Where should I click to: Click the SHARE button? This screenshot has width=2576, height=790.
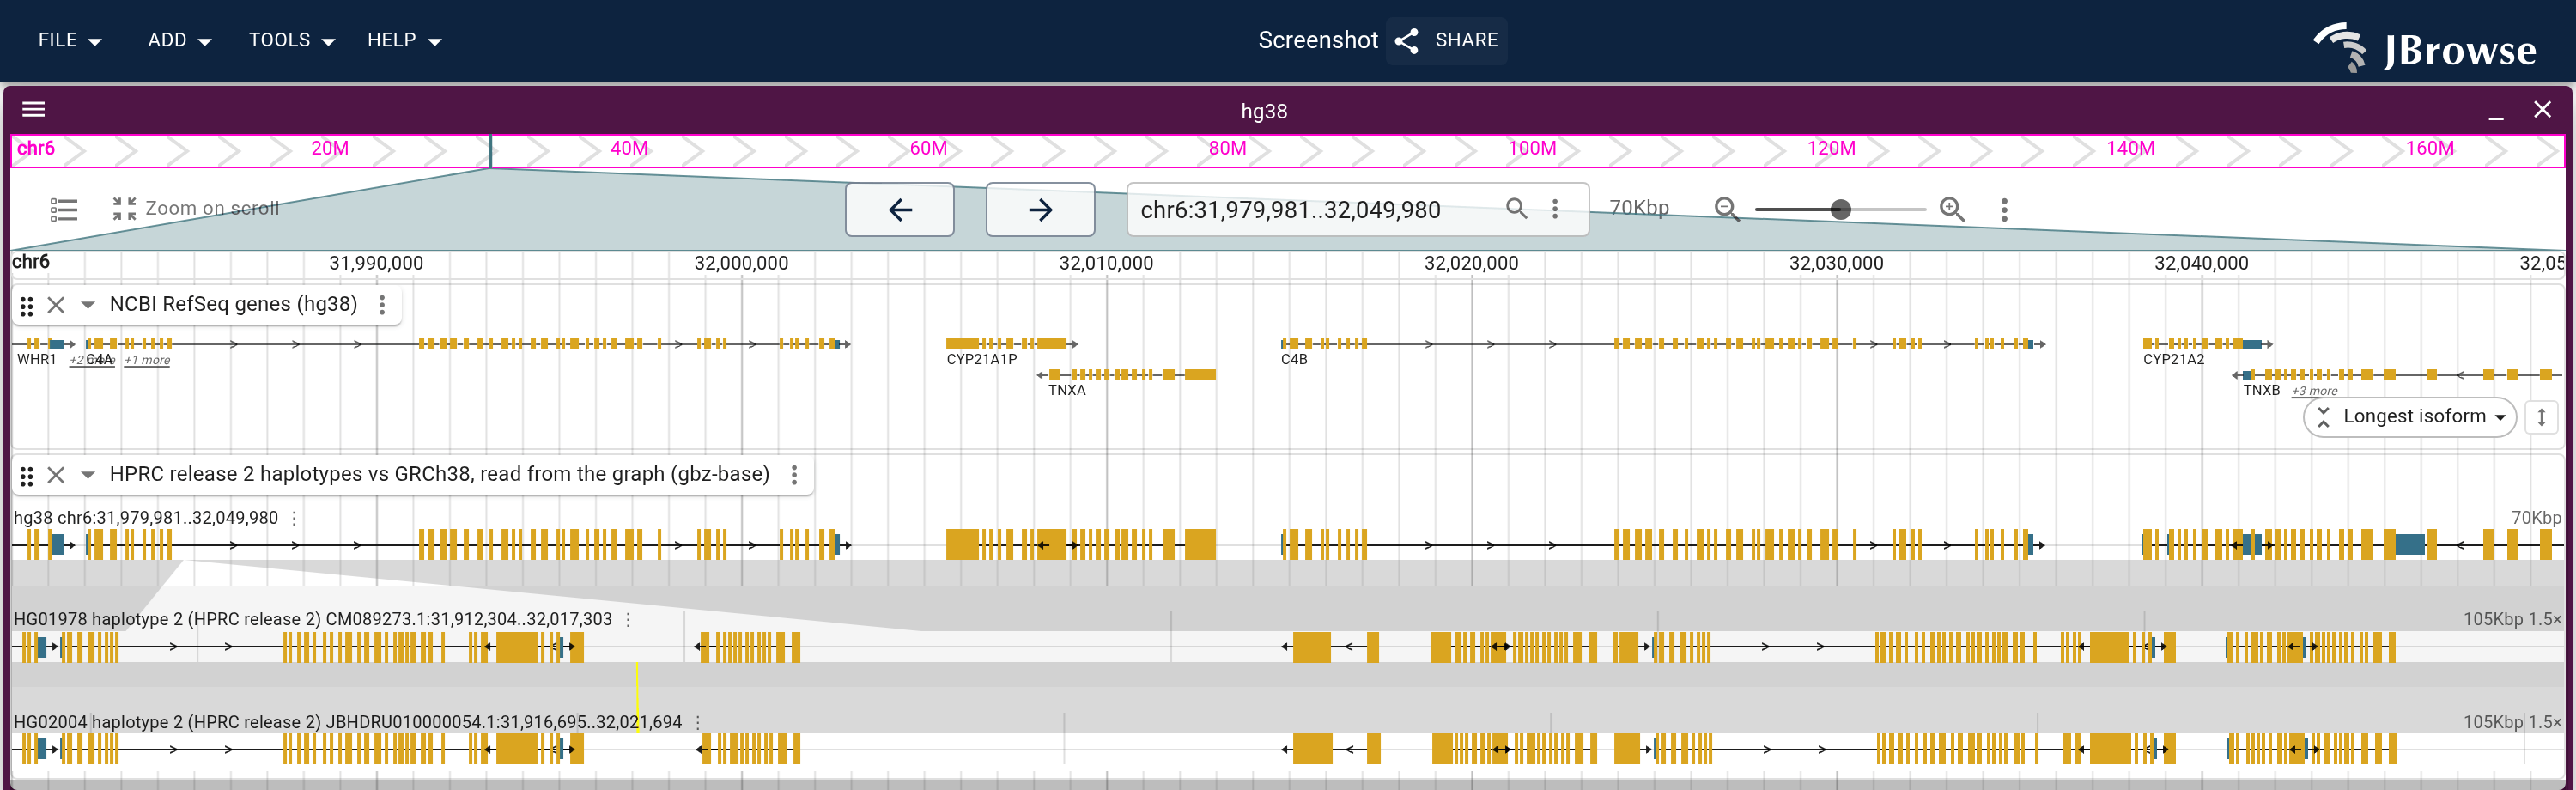pyautogui.click(x=1446, y=40)
